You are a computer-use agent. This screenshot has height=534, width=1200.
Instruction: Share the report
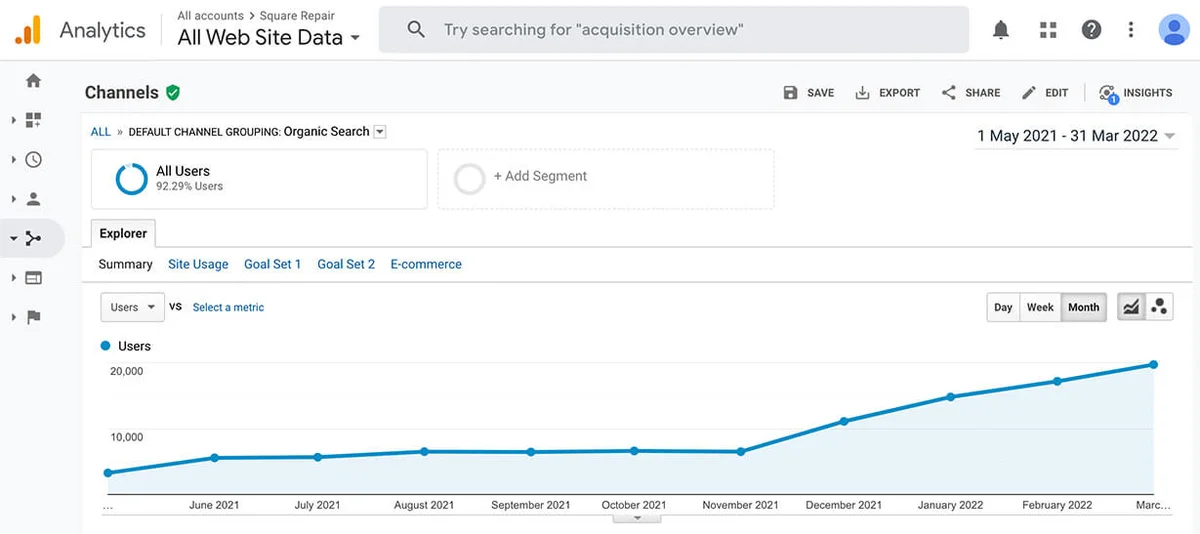(971, 92)
